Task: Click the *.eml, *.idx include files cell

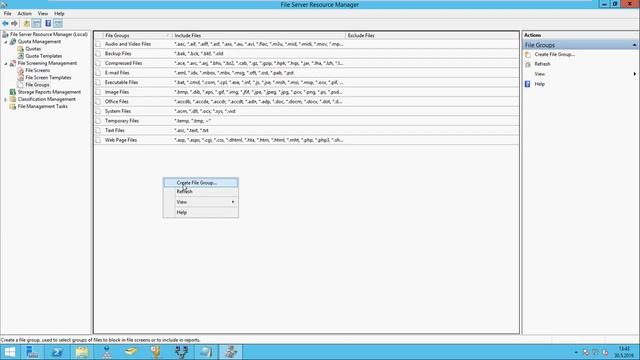Action: click(234, 73)
